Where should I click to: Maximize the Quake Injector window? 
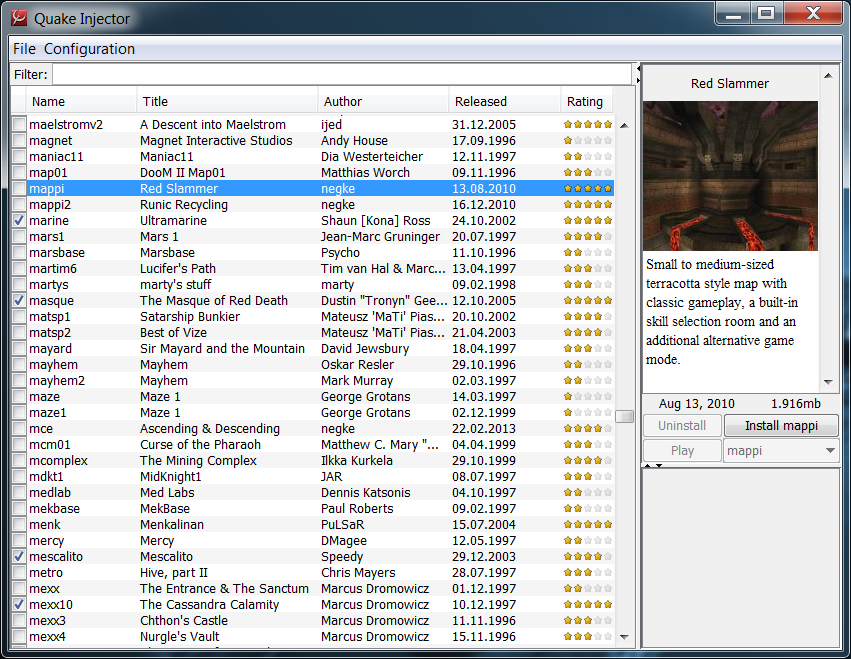pos(766,13)
